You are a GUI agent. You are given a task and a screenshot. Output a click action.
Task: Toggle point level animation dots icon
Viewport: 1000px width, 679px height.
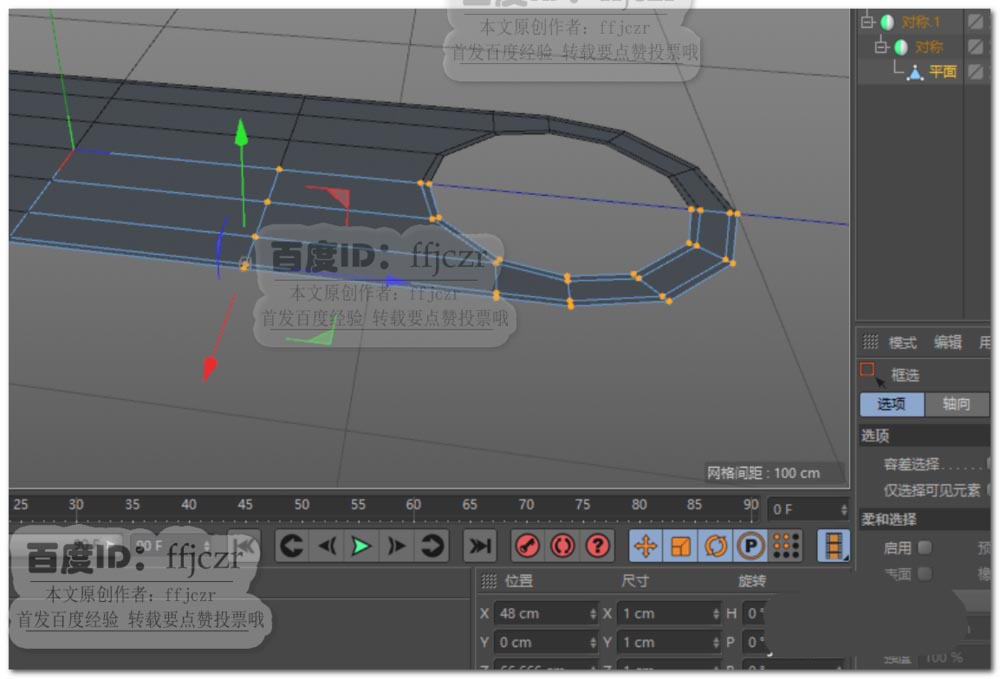(786, 546)
